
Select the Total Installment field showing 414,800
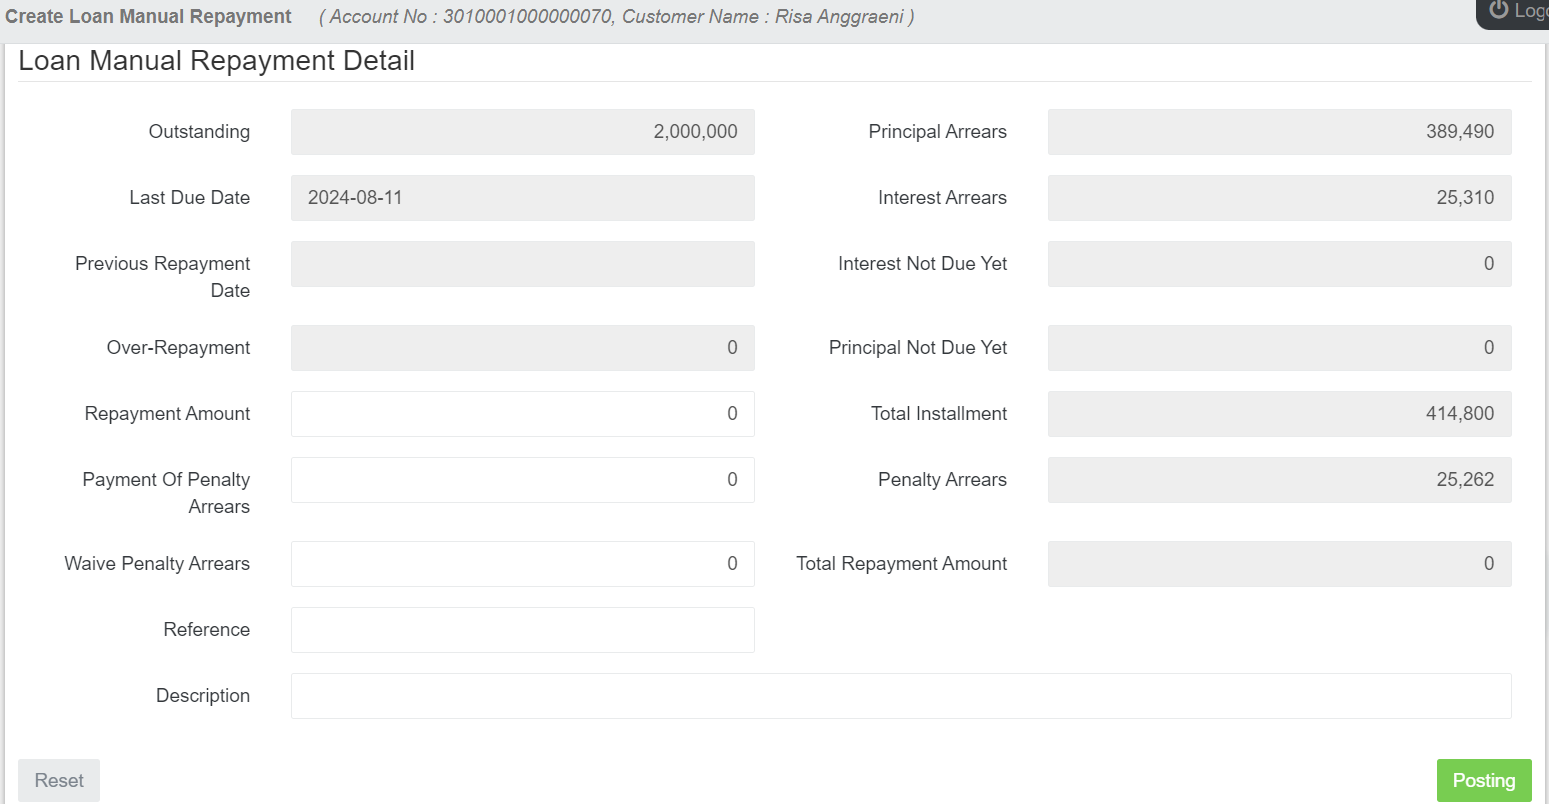click(1279, 413)
